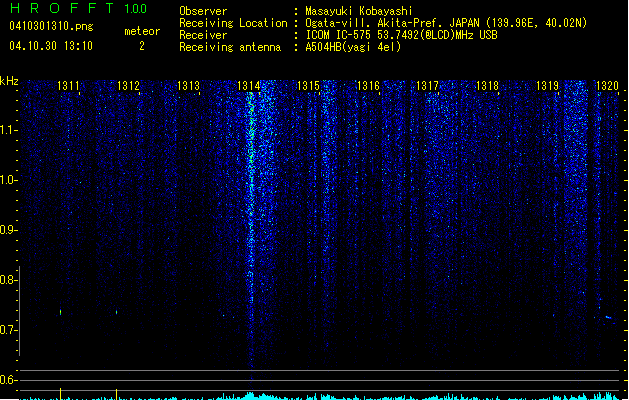Click the 1319 time axis label
Image resolution: width=629 pixels, height=400 pixels.
(x=548, y=85)
